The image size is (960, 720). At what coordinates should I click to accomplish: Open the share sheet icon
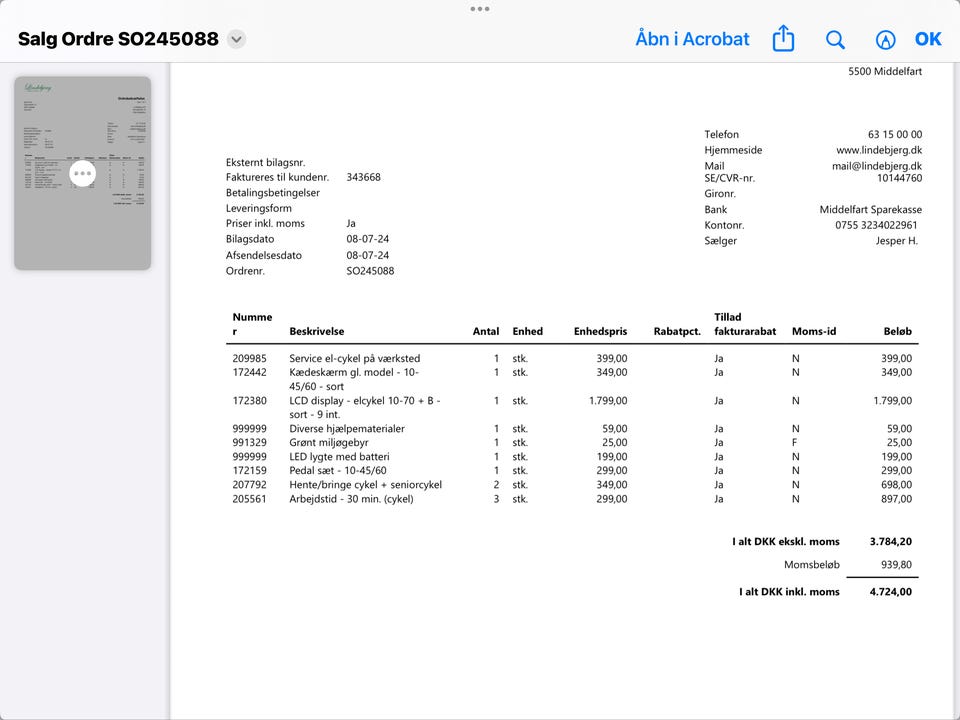pyautogui.click(x=783, y=39)
